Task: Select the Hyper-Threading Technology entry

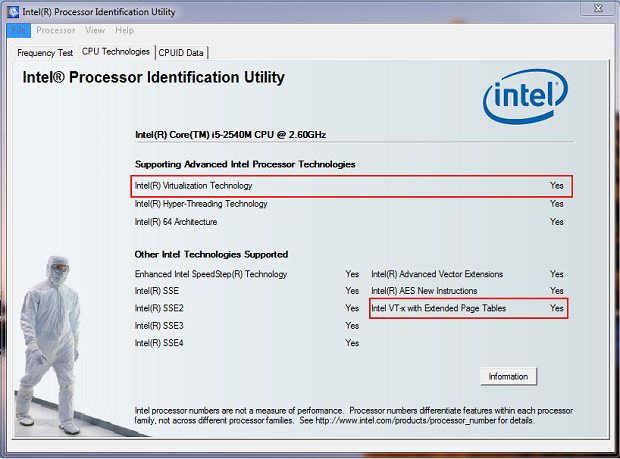Action: tap(201, 204)
